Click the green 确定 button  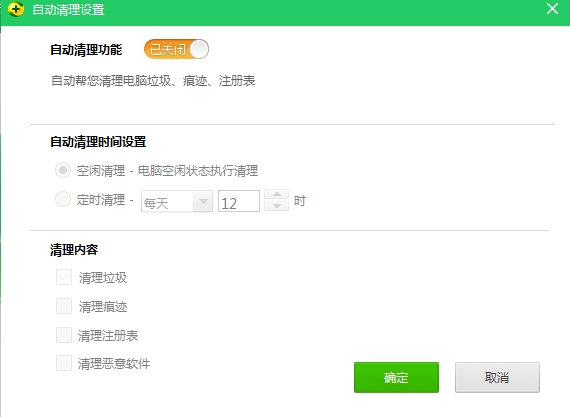396,377
